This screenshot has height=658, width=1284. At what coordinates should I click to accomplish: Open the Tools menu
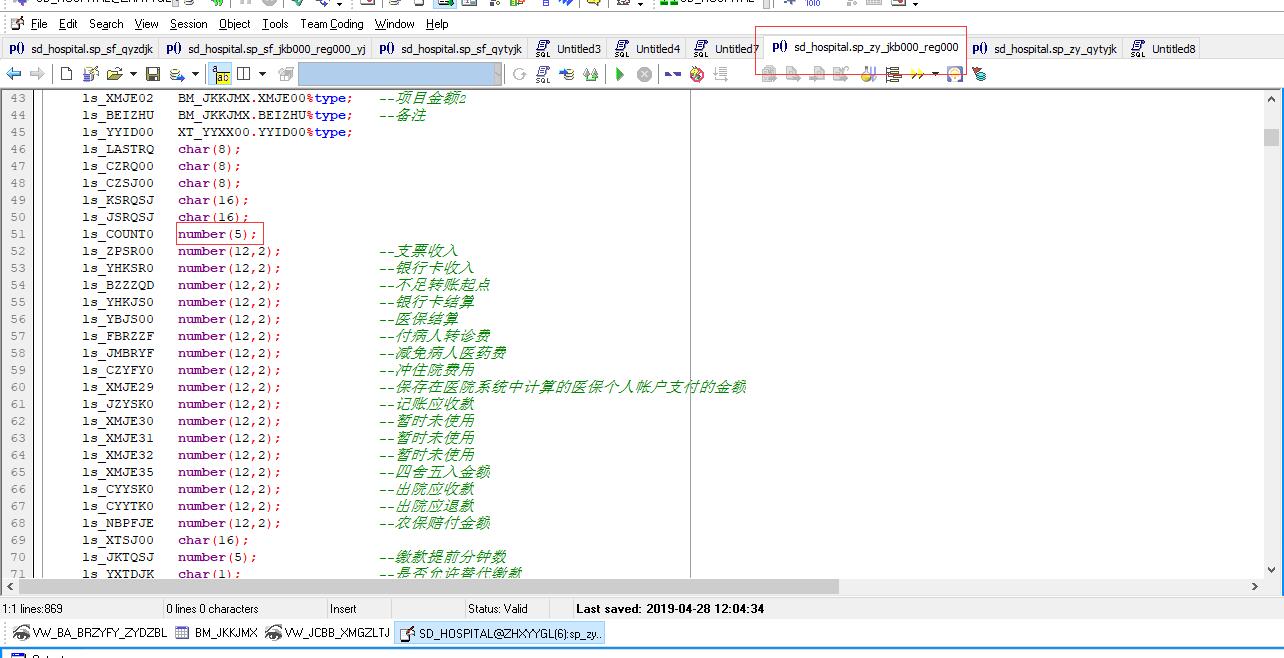[x=275, y=23]
